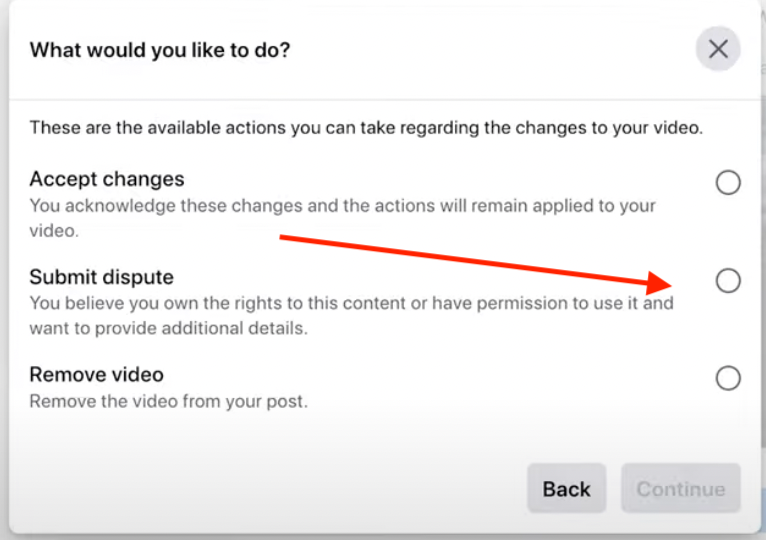This screenshot has width=766, height=540.
Task: Pick the Remove video radio button
Action: 728,378
